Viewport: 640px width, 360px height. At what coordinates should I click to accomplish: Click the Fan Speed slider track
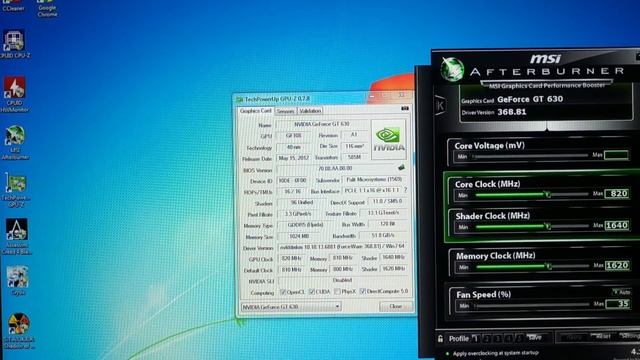pyautogui.click(x=532, y=304)
